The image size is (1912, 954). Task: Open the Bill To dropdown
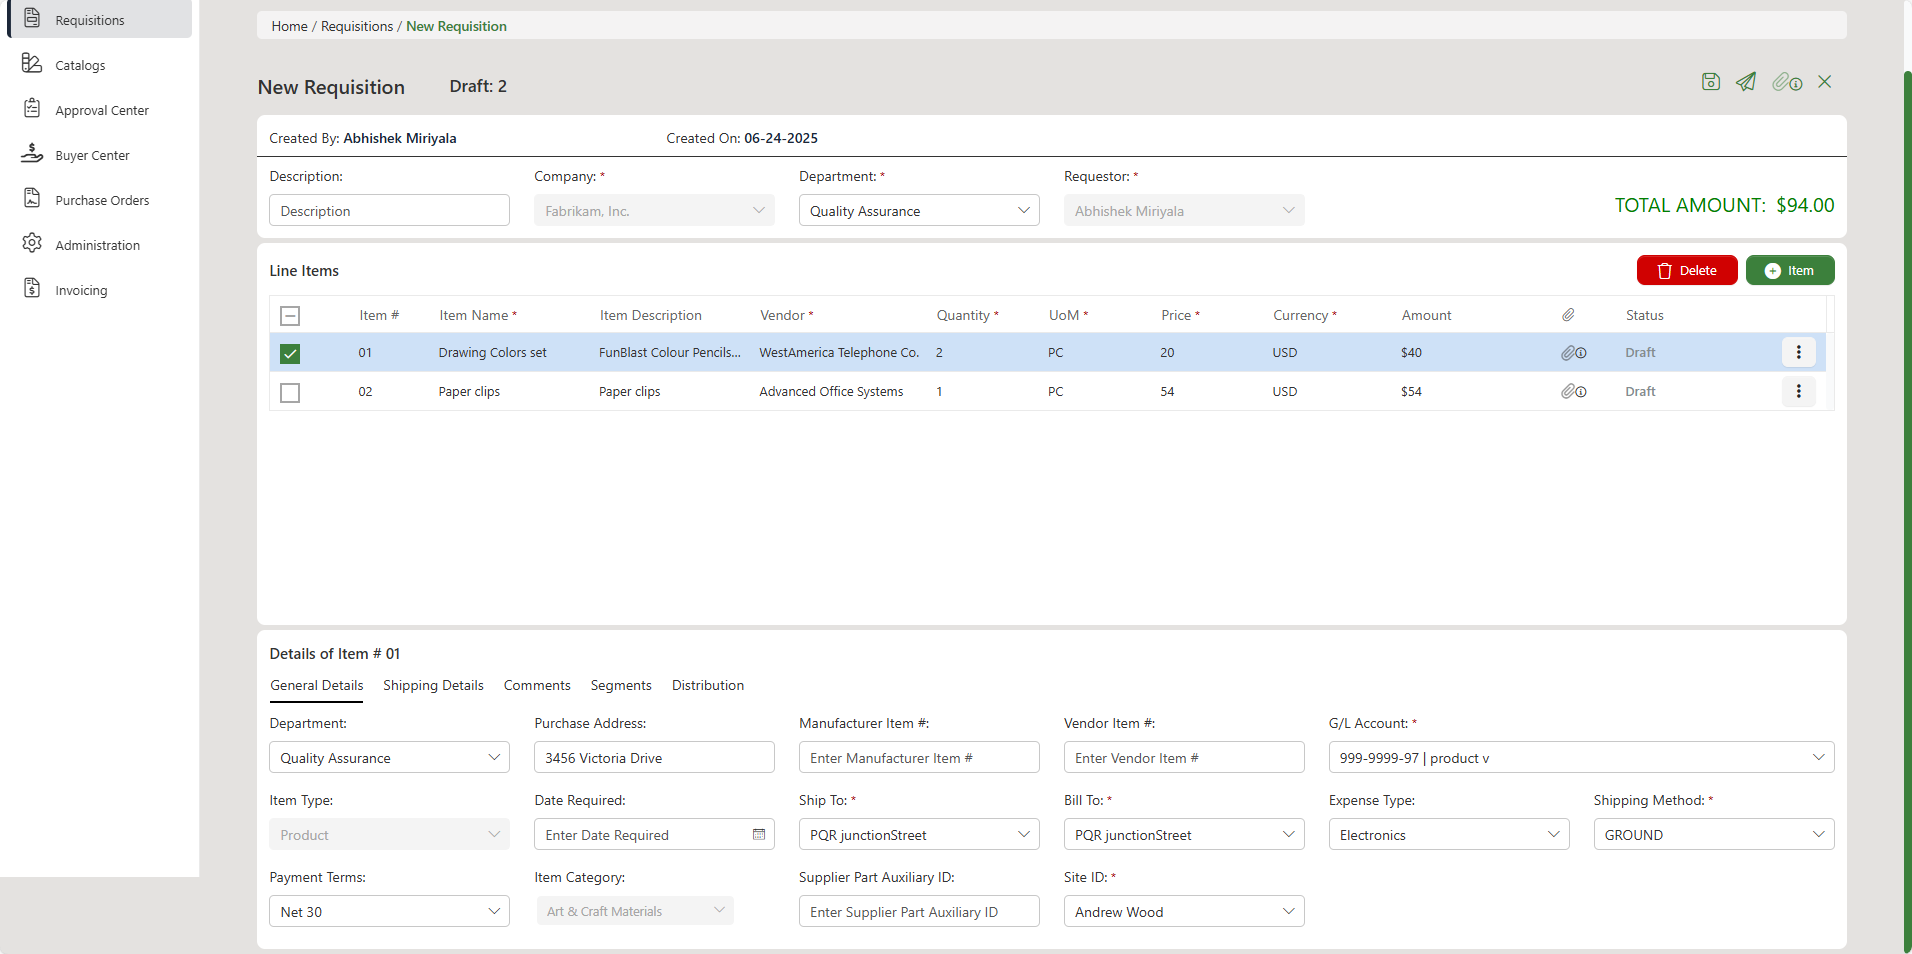(1184, 834)
